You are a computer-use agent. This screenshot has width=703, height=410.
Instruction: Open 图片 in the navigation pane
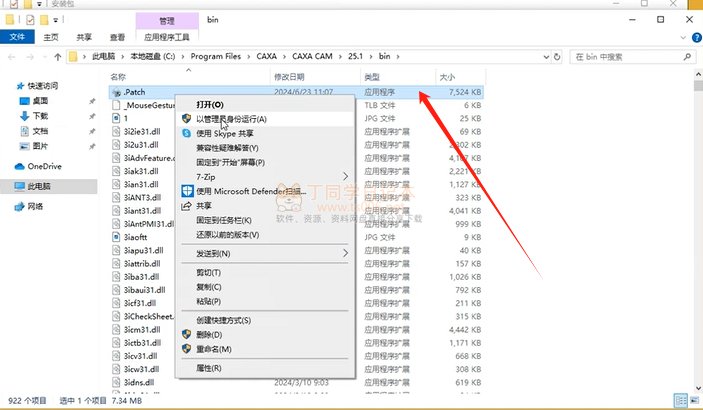[x=40, y=146]
